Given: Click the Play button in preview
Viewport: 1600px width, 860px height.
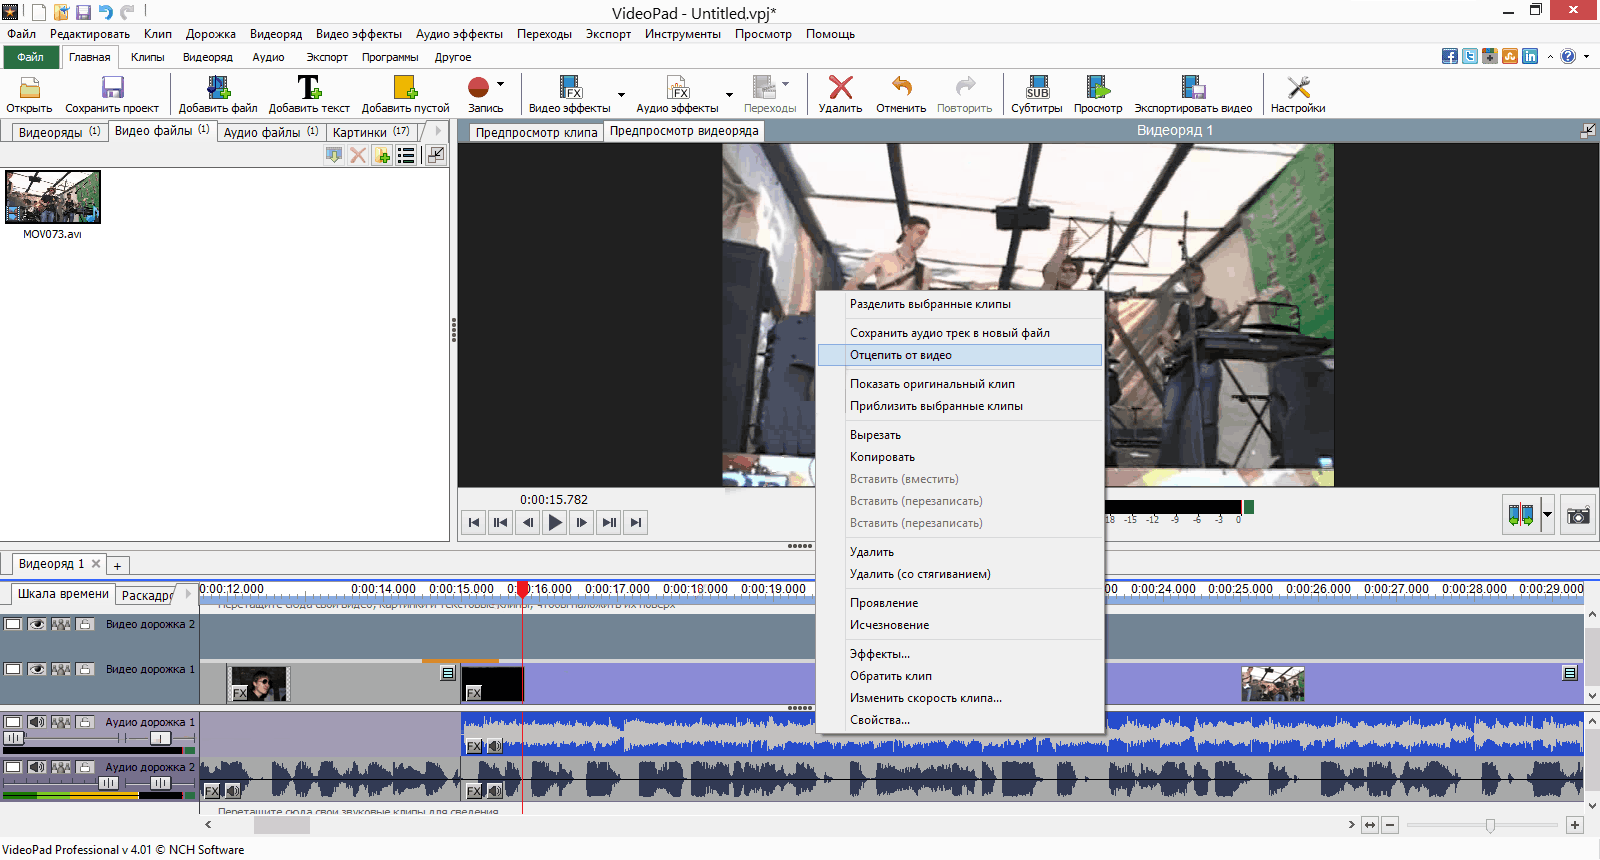Looking at the screenshot, I should click(555, 522).
